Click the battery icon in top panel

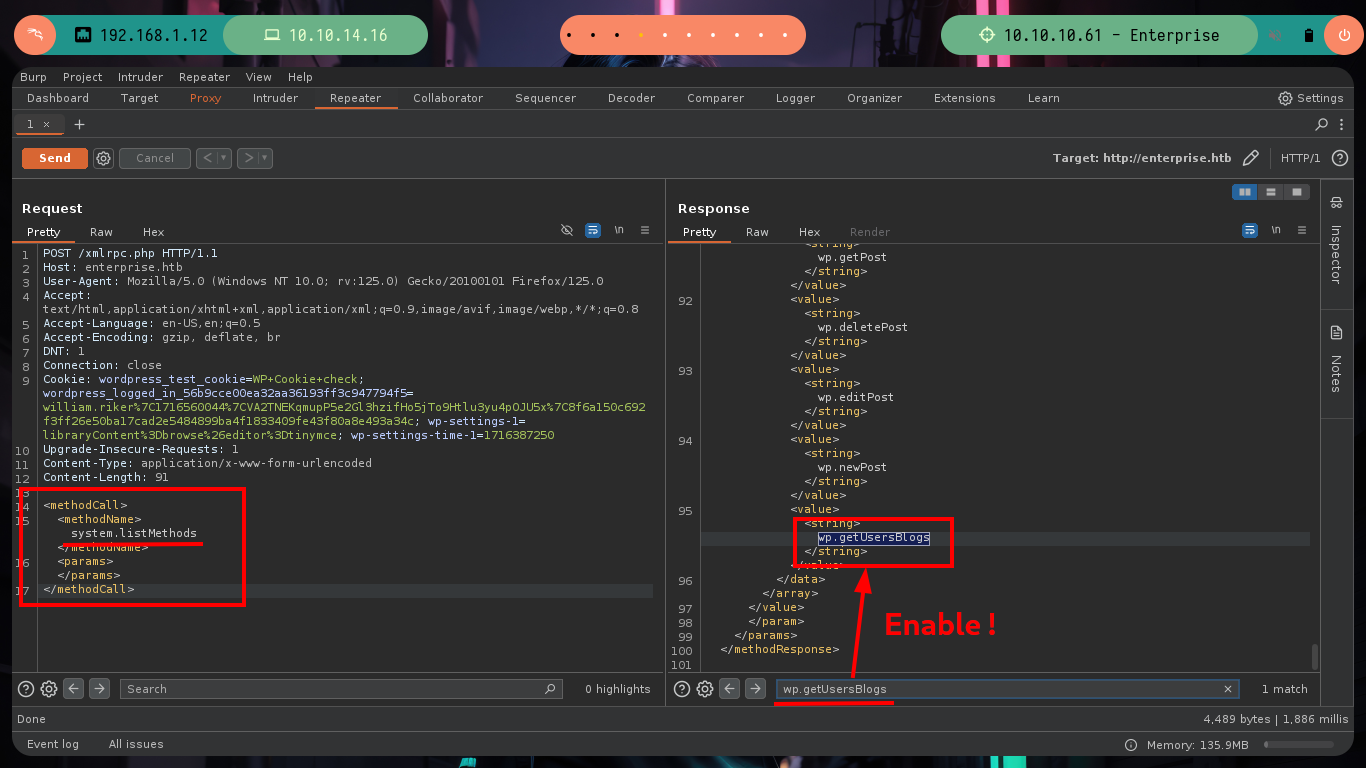click(x=1308, y=35)
